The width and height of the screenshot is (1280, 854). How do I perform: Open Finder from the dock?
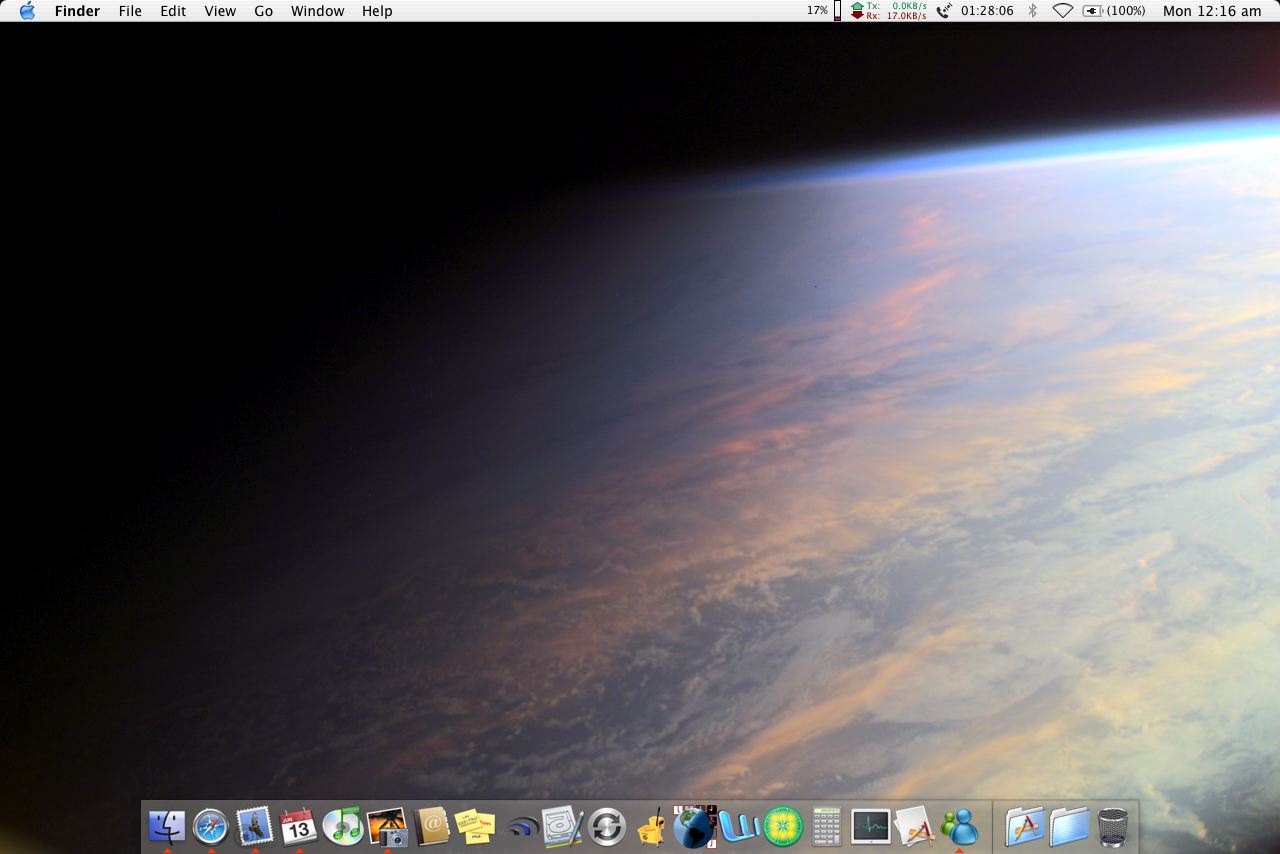pyautogui.click(x=166, y=827)
